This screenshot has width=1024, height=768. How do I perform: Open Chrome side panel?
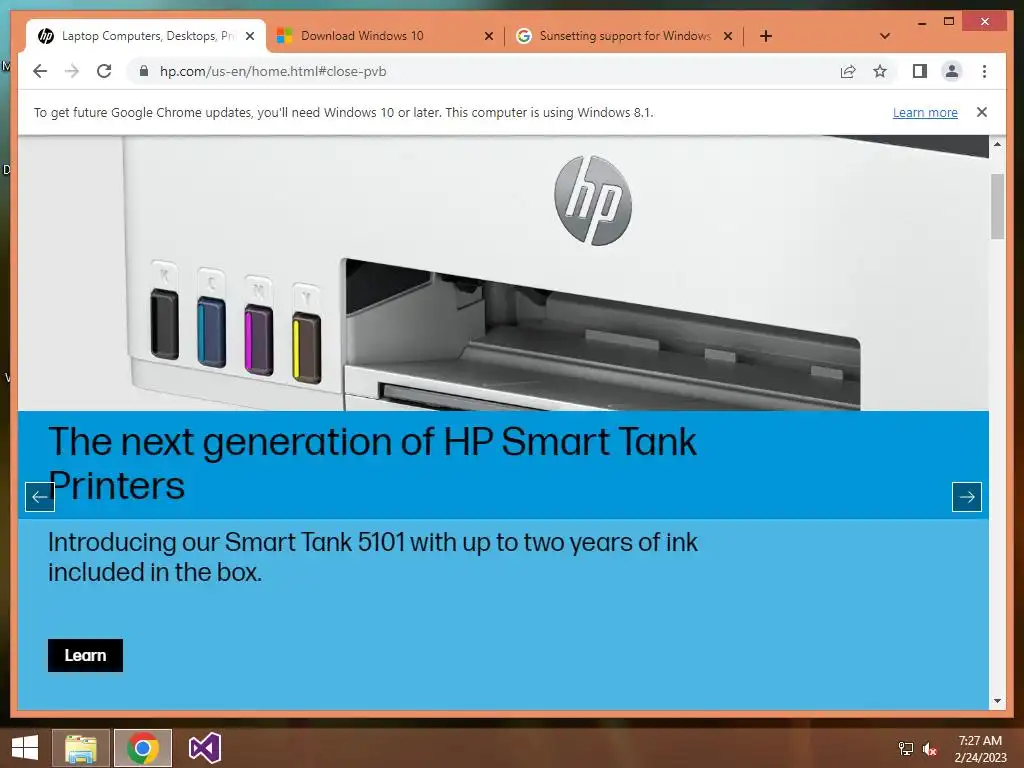pyautogui.click(x=920, y=71)
